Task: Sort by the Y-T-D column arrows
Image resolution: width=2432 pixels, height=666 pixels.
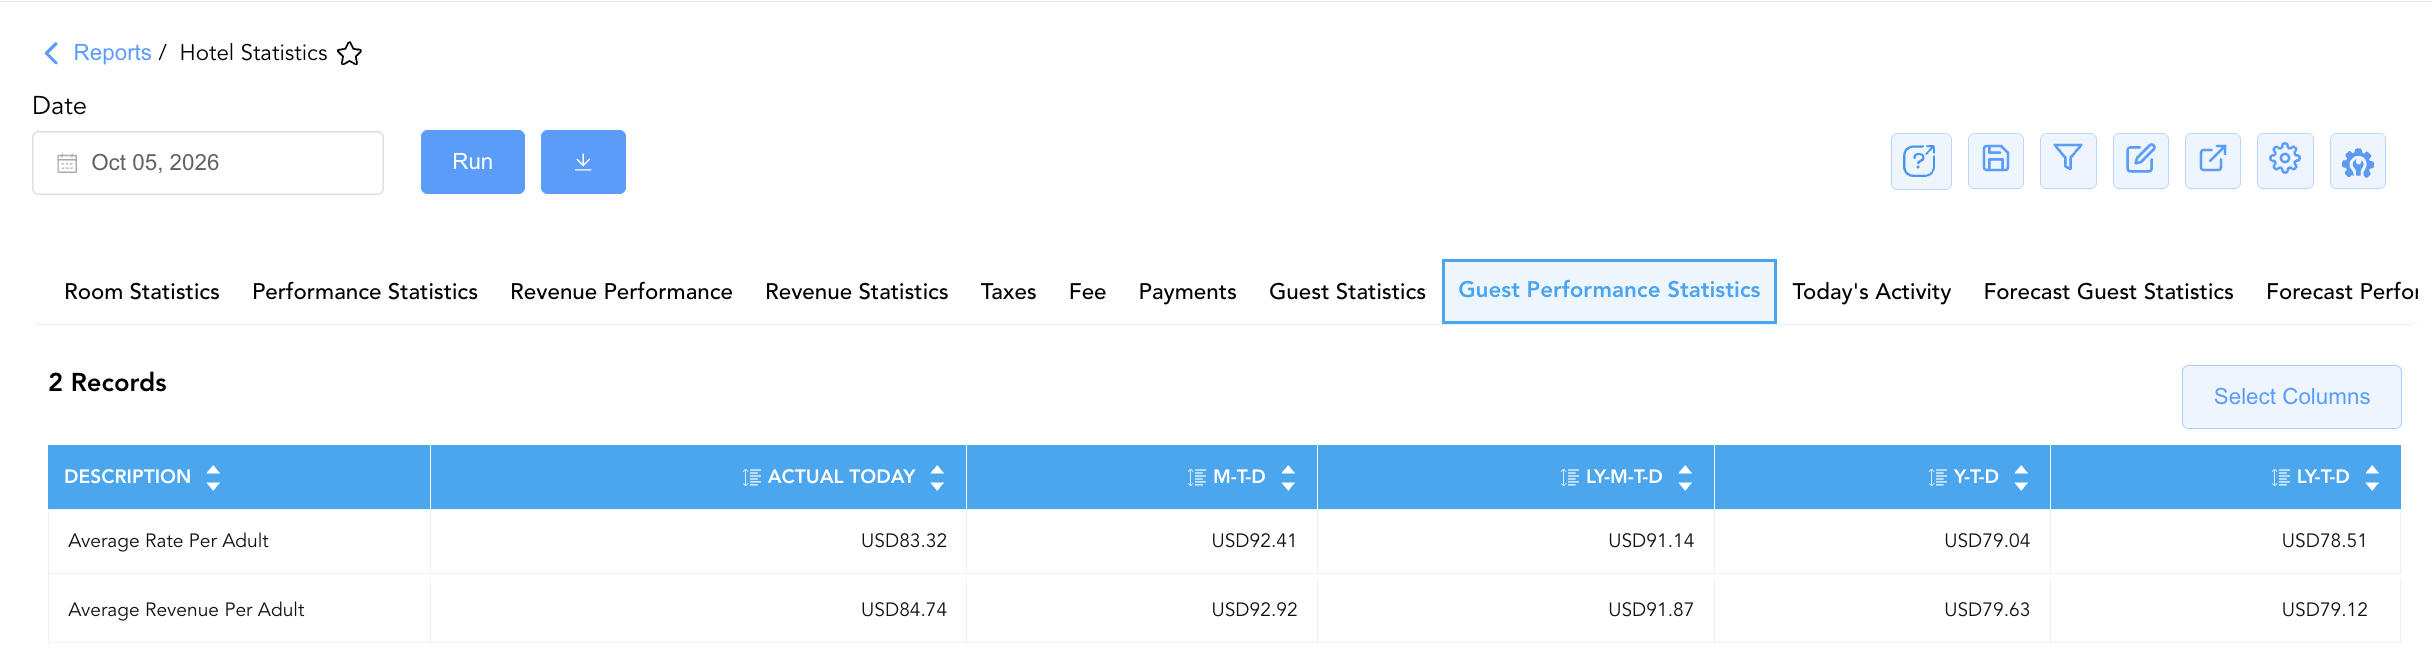Action: pyautogui.click(x=2021, y=477)
